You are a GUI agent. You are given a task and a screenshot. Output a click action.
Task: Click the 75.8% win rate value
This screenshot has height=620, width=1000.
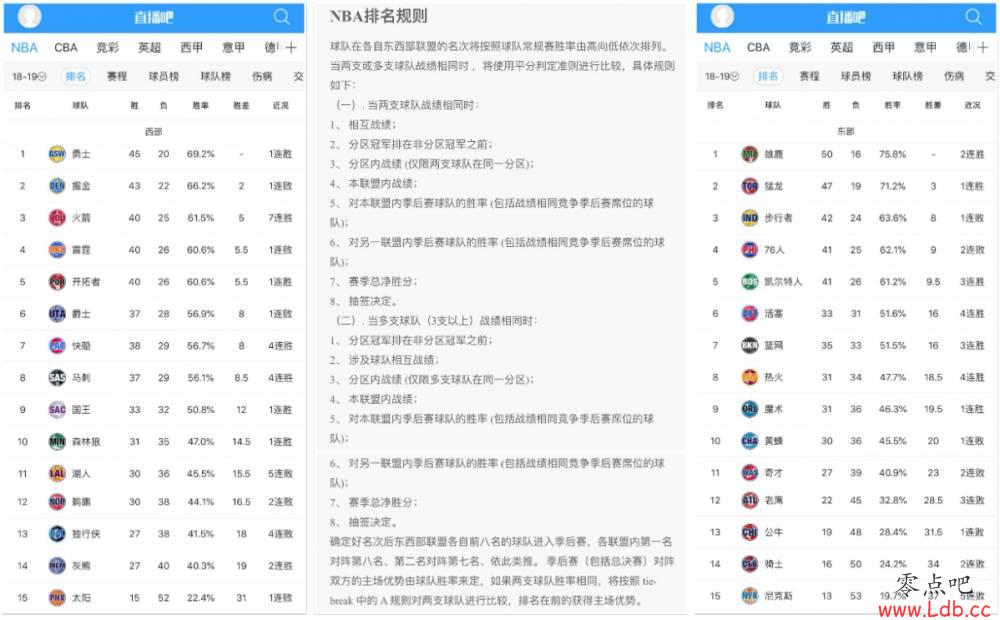coord(892,154)
